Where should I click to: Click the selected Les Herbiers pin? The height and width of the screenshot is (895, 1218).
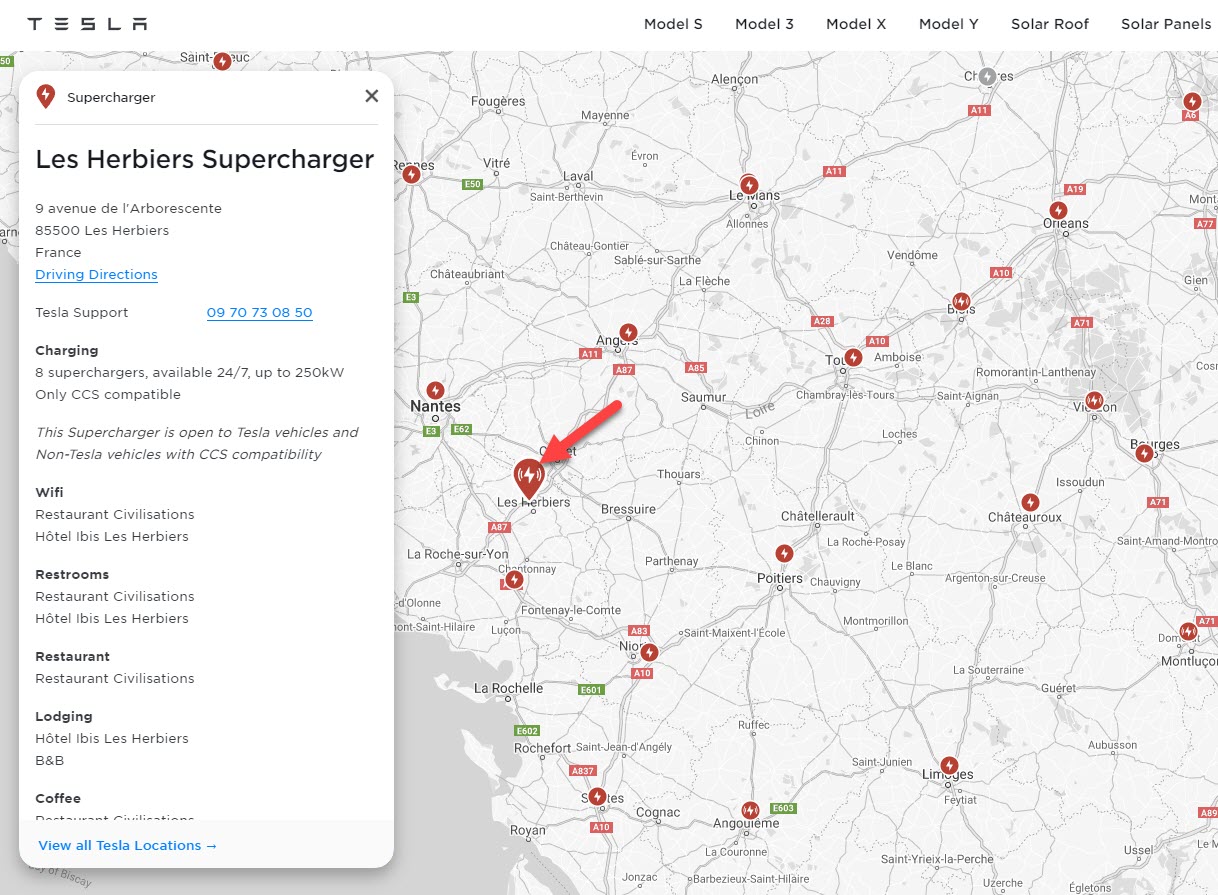[x=528, y=476]
